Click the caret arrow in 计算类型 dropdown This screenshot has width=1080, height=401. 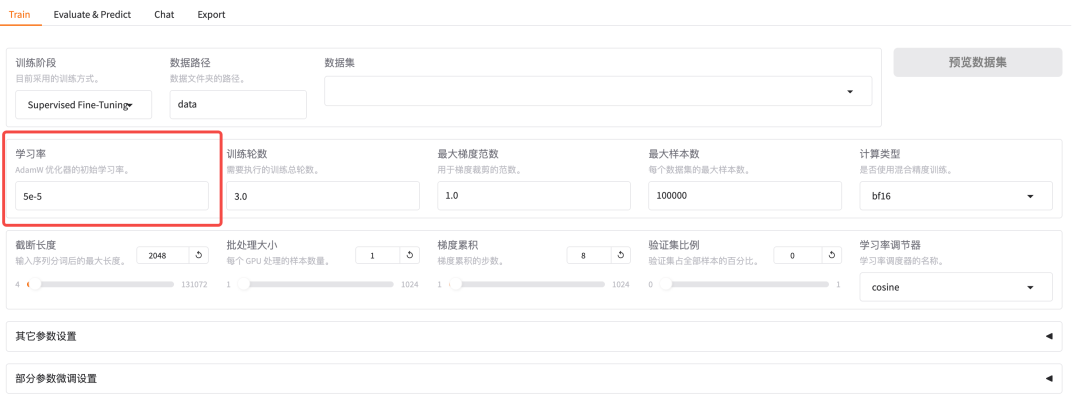pyautogui.click(x=1030, y=196)
